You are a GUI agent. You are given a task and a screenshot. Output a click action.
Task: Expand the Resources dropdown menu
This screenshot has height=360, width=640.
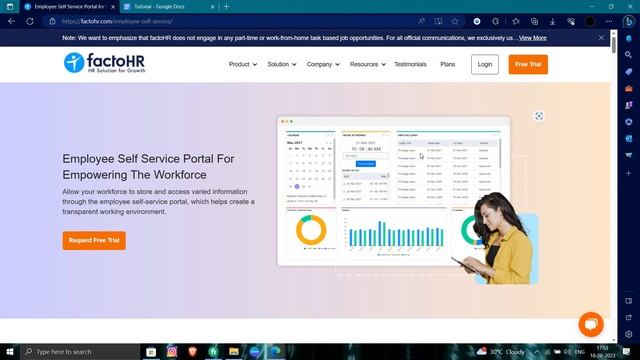coord(368,64)
